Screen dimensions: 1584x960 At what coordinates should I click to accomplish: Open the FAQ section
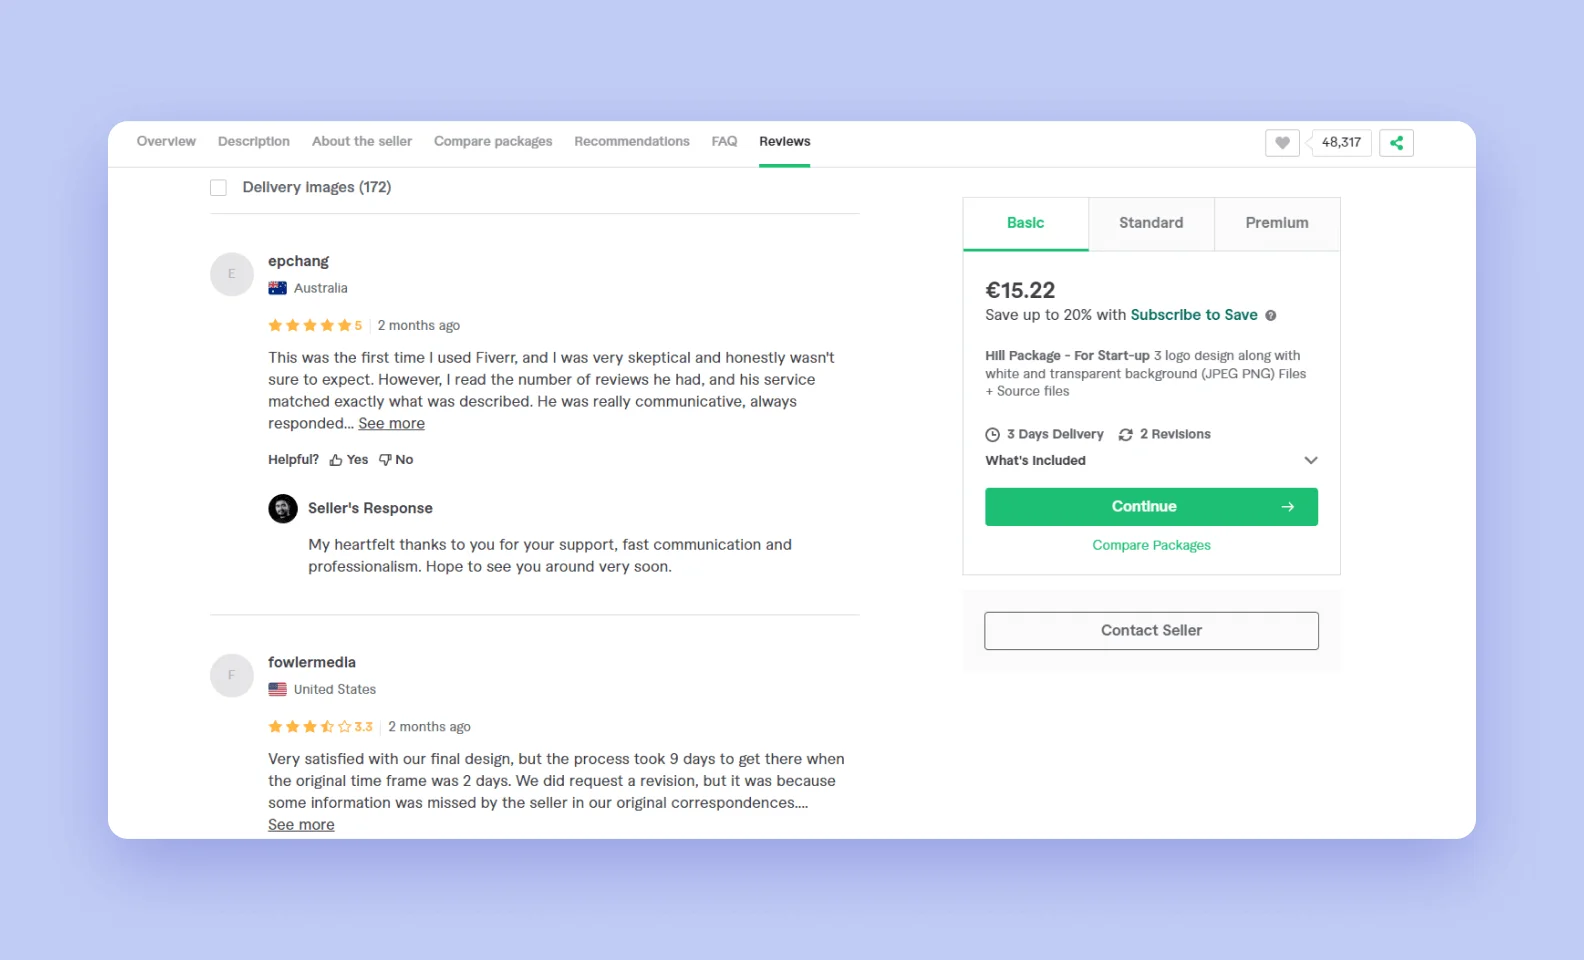point(724,141)
